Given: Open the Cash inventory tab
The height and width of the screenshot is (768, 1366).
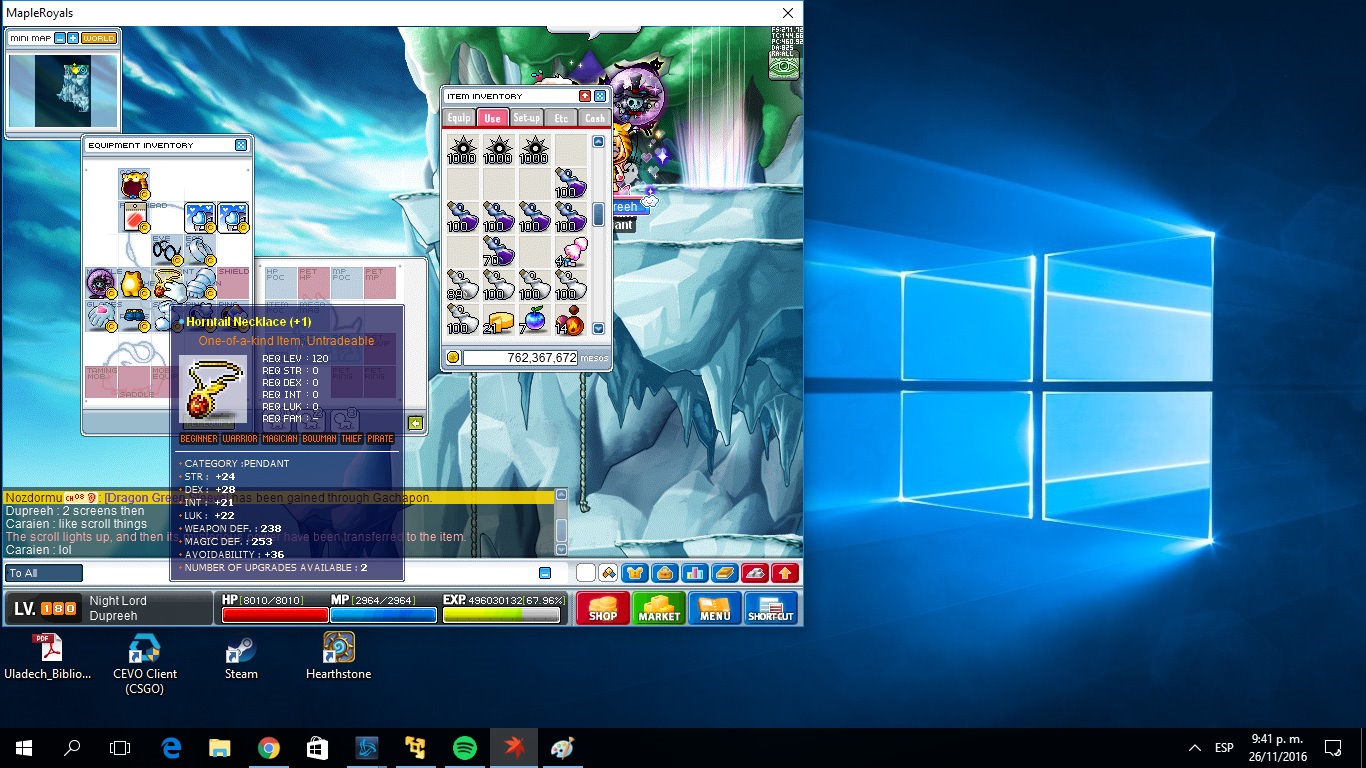Looking at the screenshot, I should coord(594,117).
